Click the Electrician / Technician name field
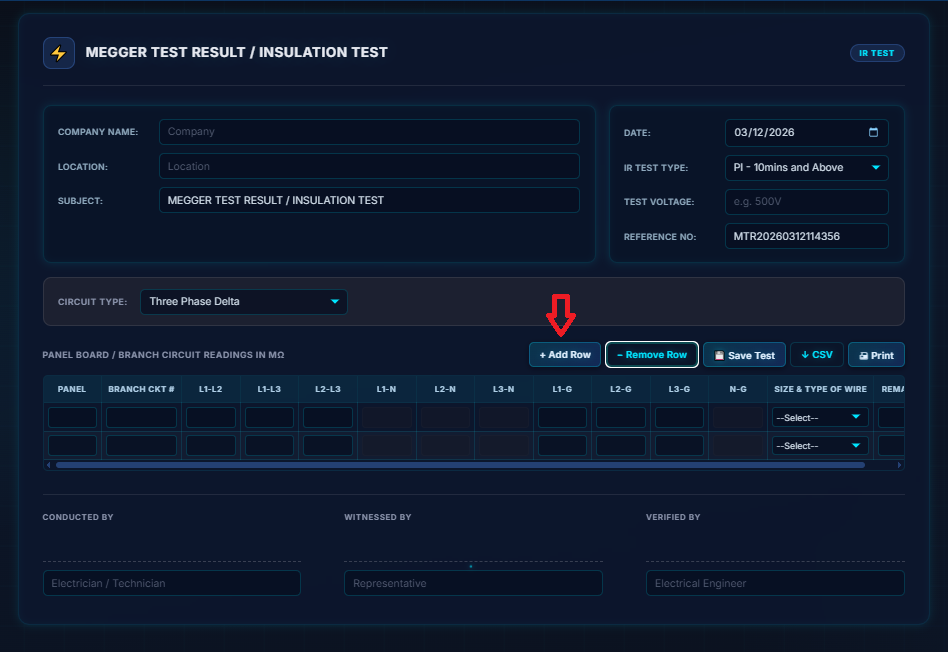The width and height of the screenshot is (948, 652). coord(171,583)
